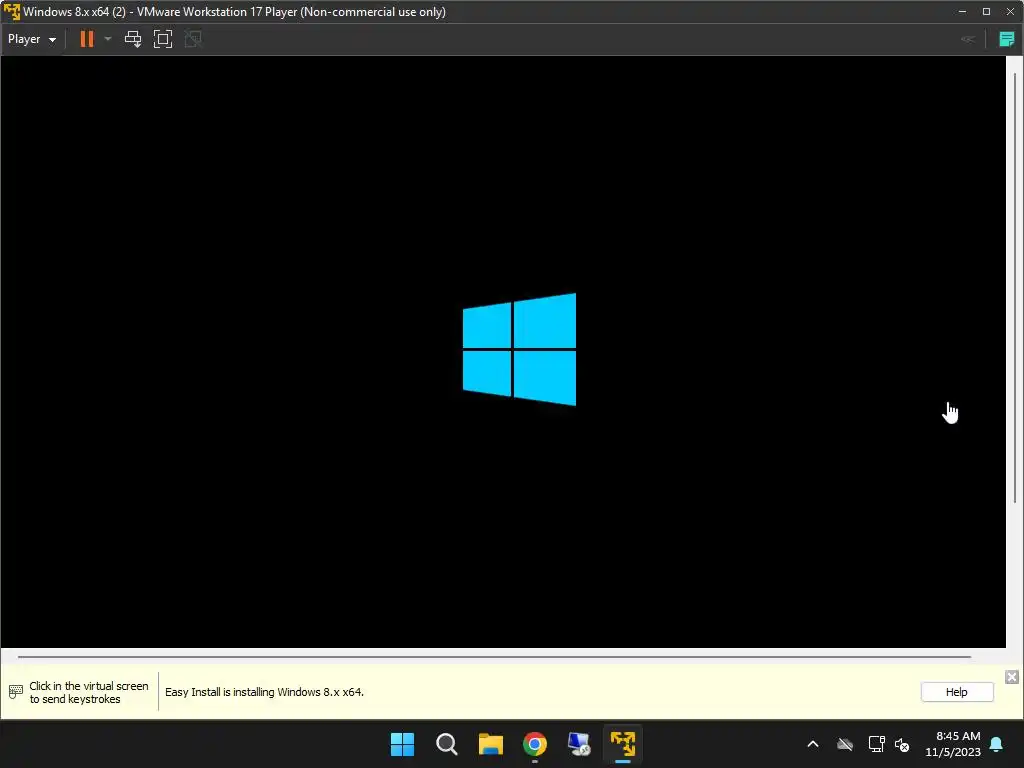
Task: Open the network status tray icon
Action: pos(876,744)
